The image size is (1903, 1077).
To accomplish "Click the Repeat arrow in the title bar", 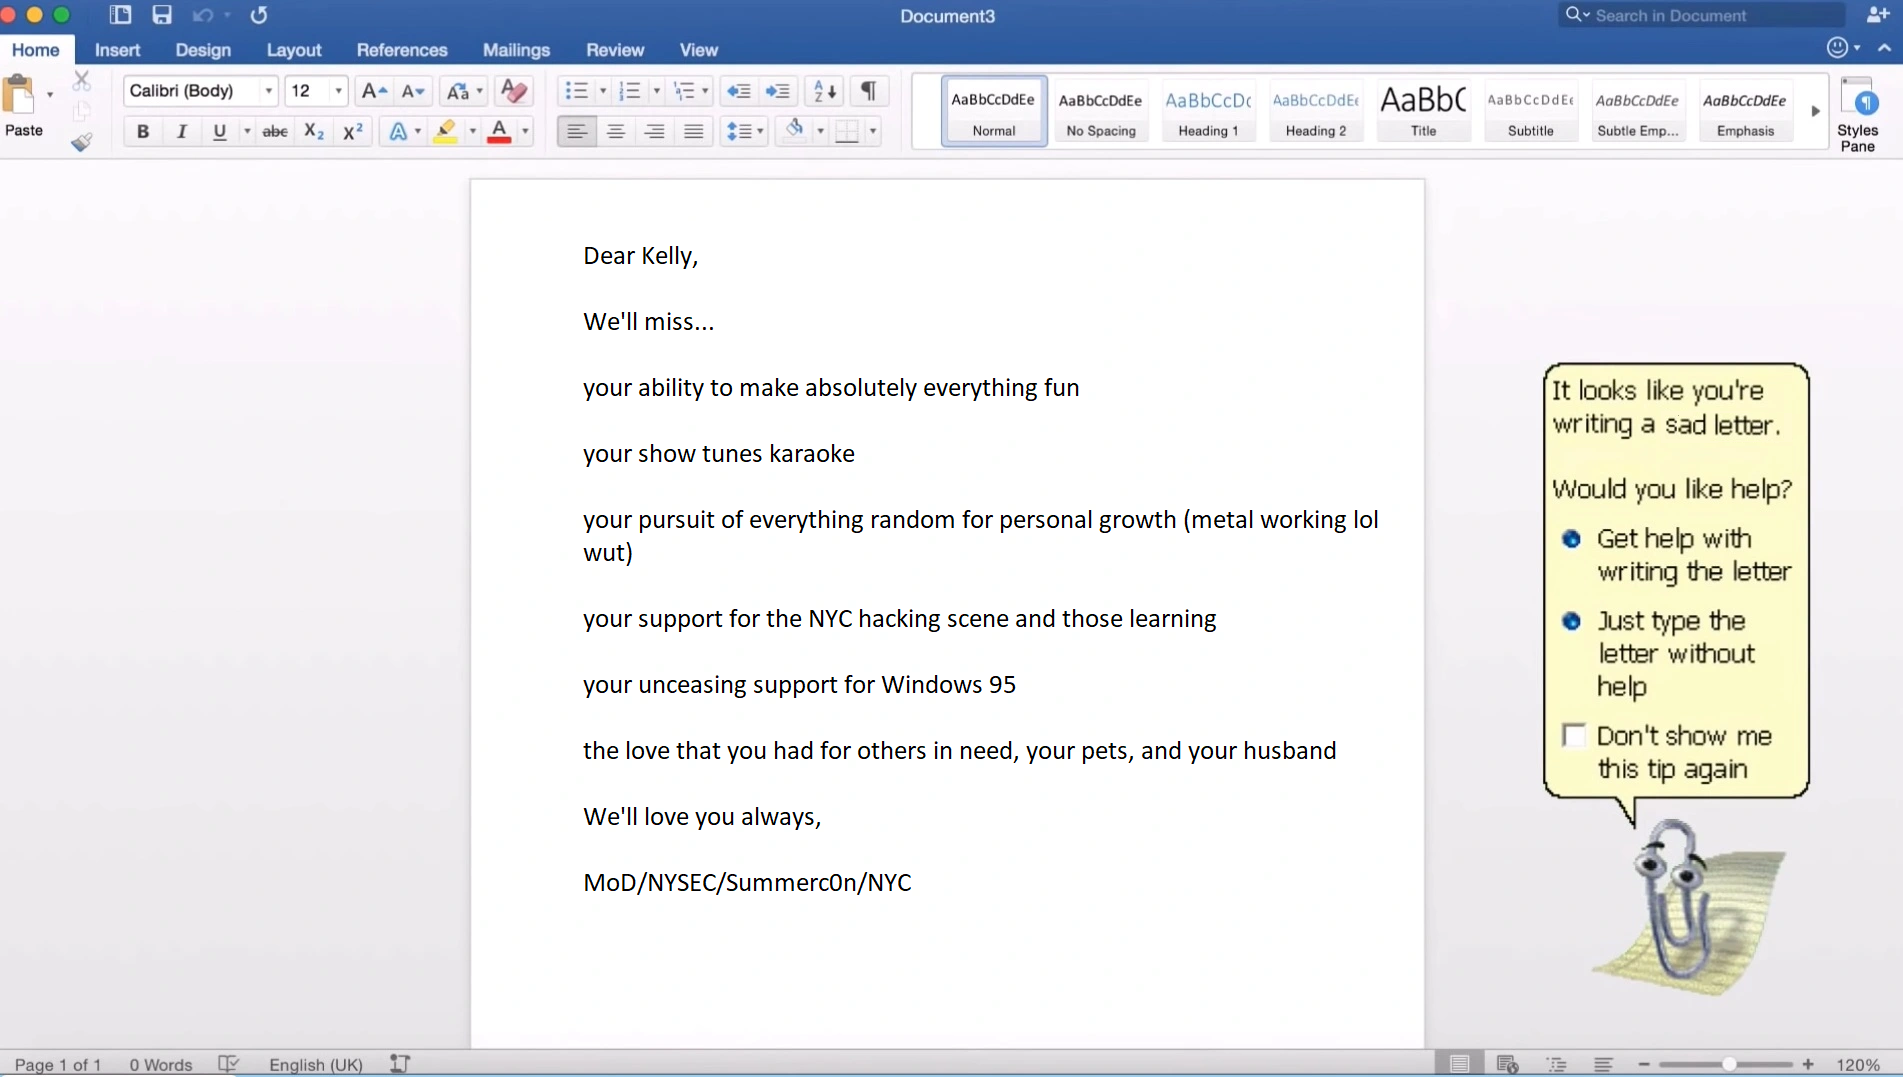I will point(259,15).
